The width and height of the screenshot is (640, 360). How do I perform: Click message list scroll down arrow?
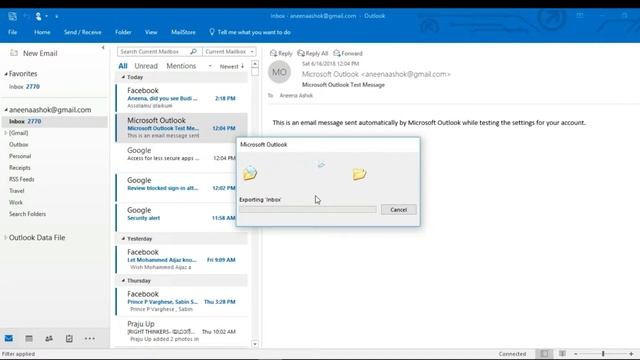pyautogui.click(x=255, y=344)
